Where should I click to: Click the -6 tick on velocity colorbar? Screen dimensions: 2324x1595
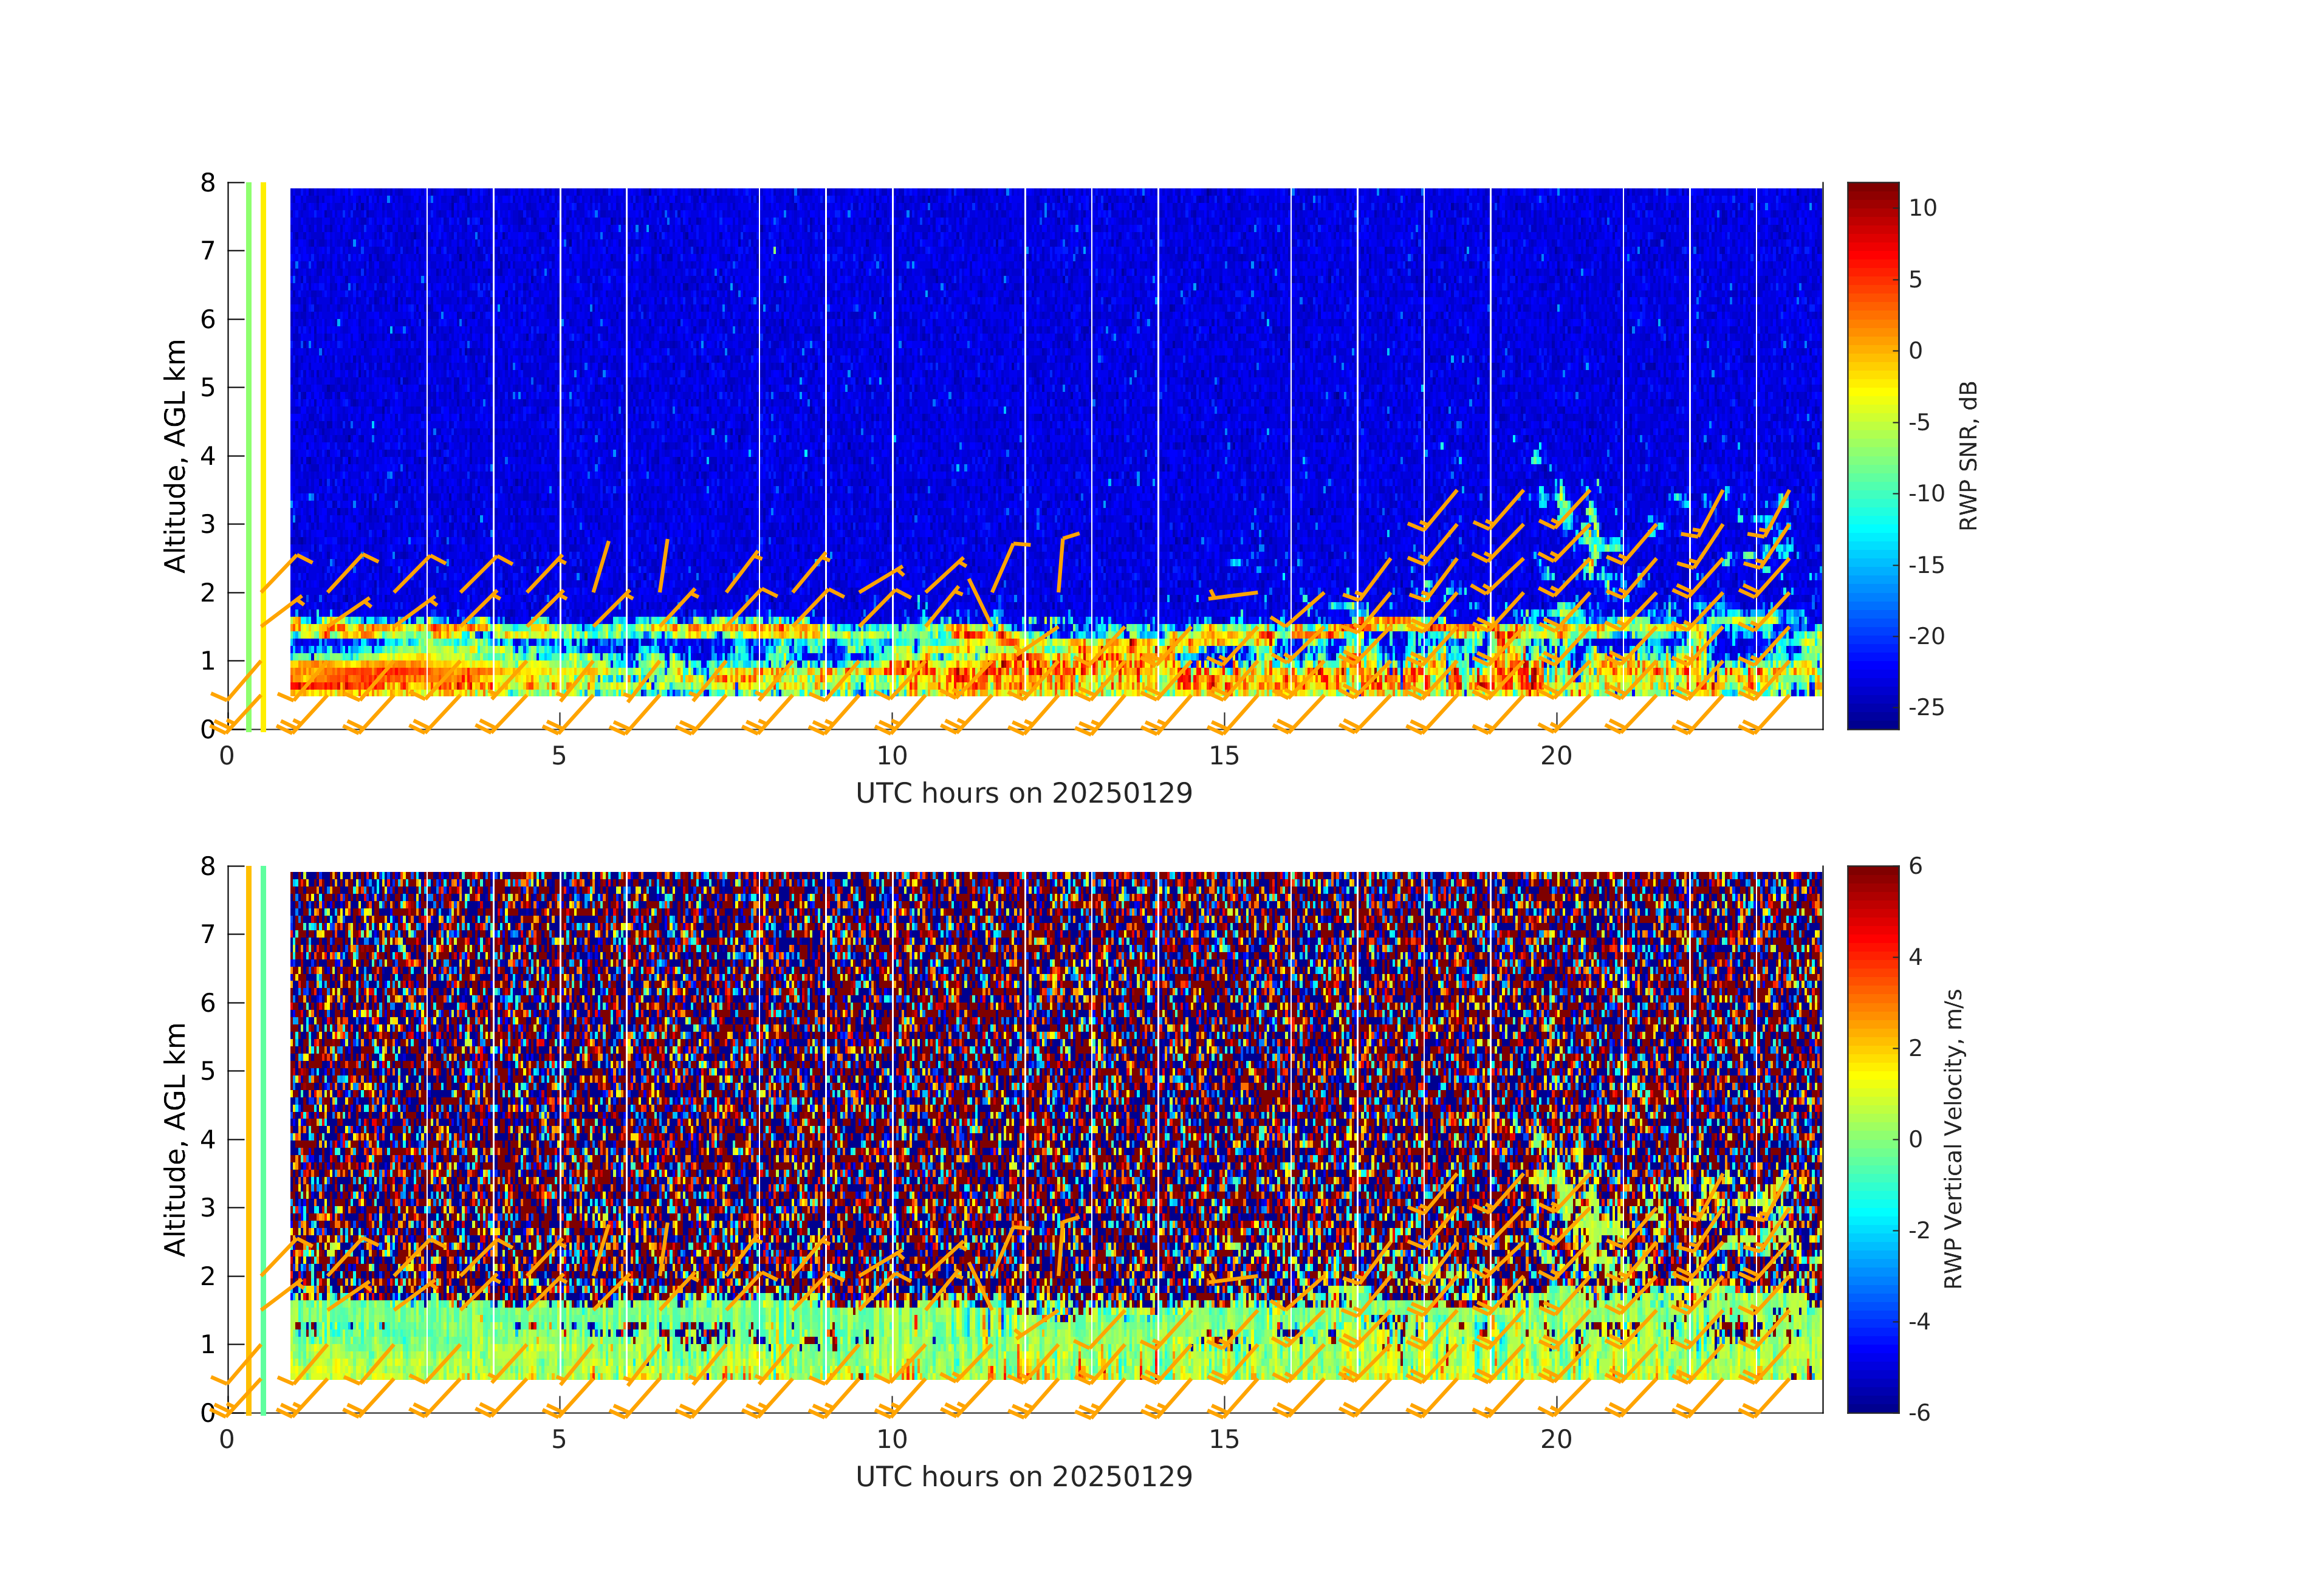point(1919,1413)
